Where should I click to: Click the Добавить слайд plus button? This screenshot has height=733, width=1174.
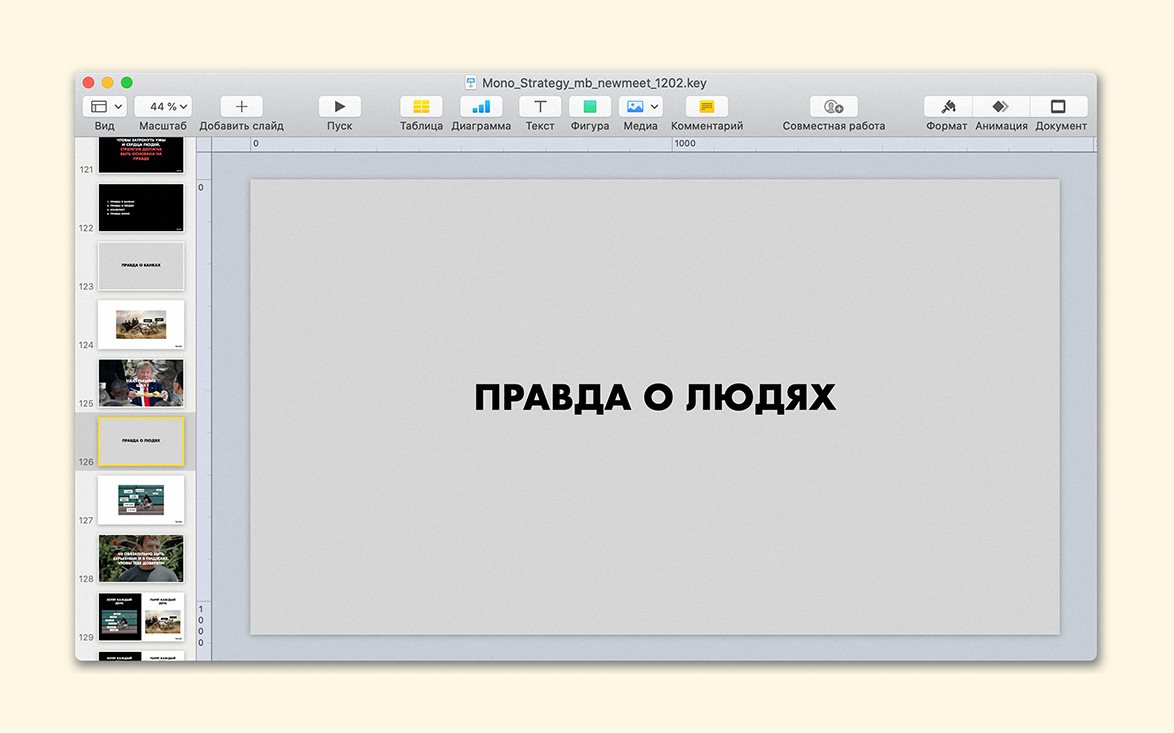pyautogui.click(x=241, y=107)
